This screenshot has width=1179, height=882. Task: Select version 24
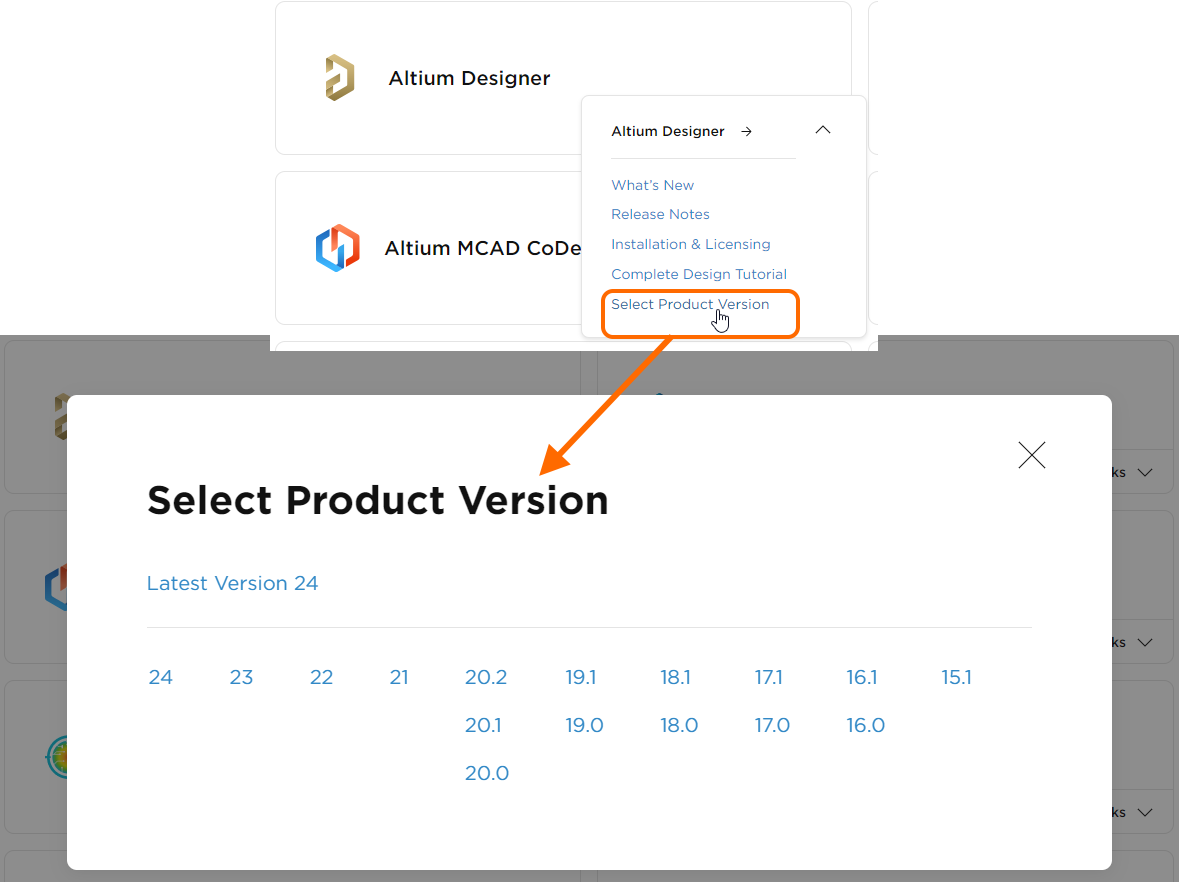coord(160,677)
